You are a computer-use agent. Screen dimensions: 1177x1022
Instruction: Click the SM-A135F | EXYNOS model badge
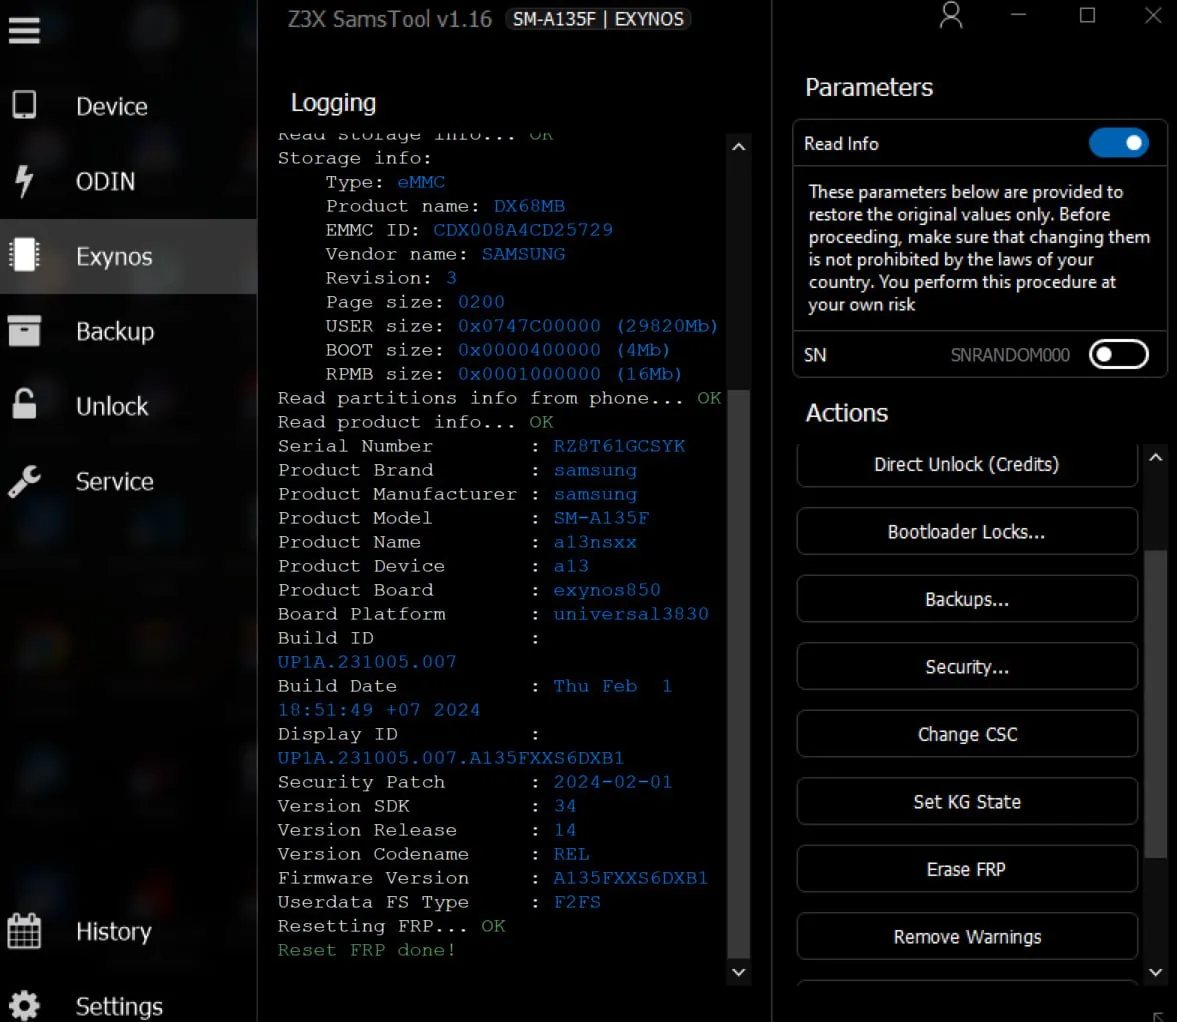pos(598,19)
